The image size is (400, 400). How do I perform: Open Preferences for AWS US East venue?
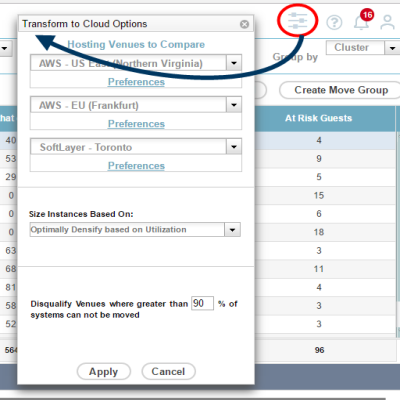point(136,82)
